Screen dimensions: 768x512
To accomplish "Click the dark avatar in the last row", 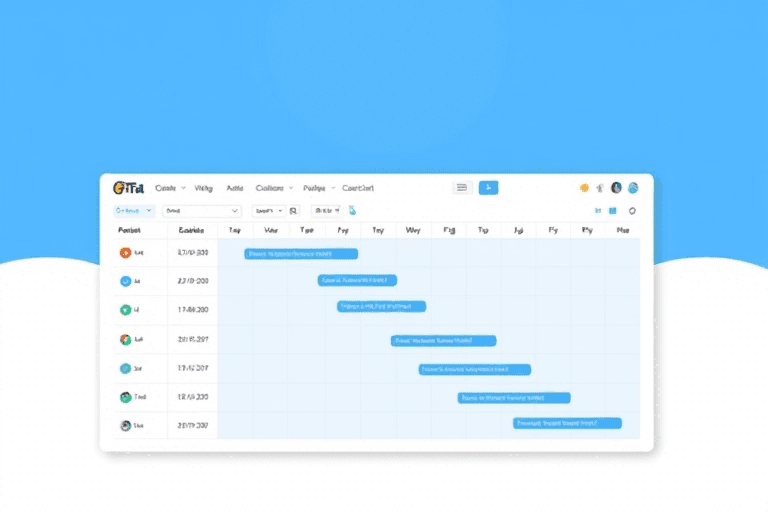I will point(125,425).
